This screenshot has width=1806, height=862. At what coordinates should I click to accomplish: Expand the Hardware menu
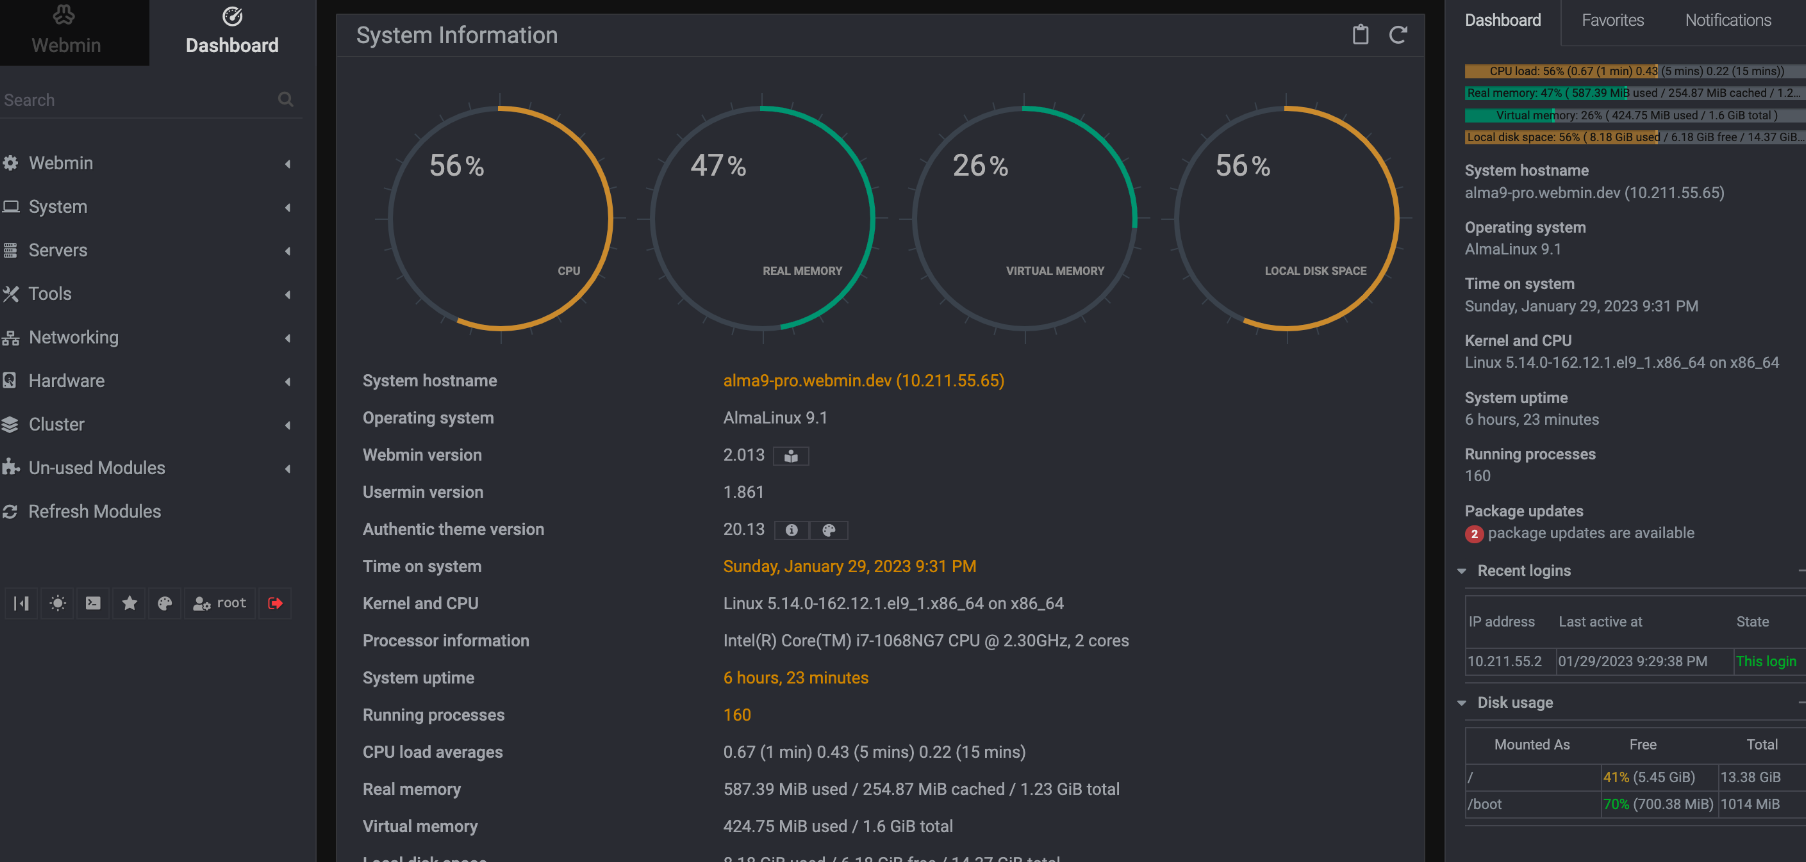pyautogui.click(x=67, y=381)
